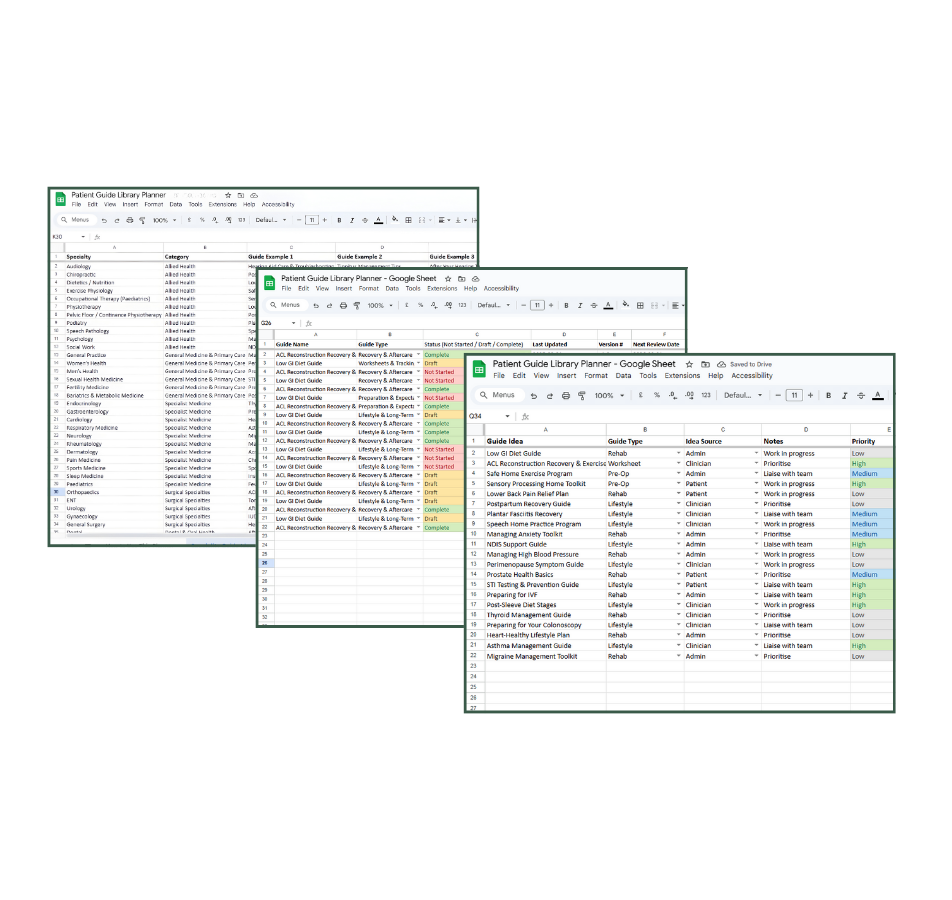952x900 pixels.
Task: Click Undo in the Specialty sheet toolbar
Action: click(x=103, y=220)
